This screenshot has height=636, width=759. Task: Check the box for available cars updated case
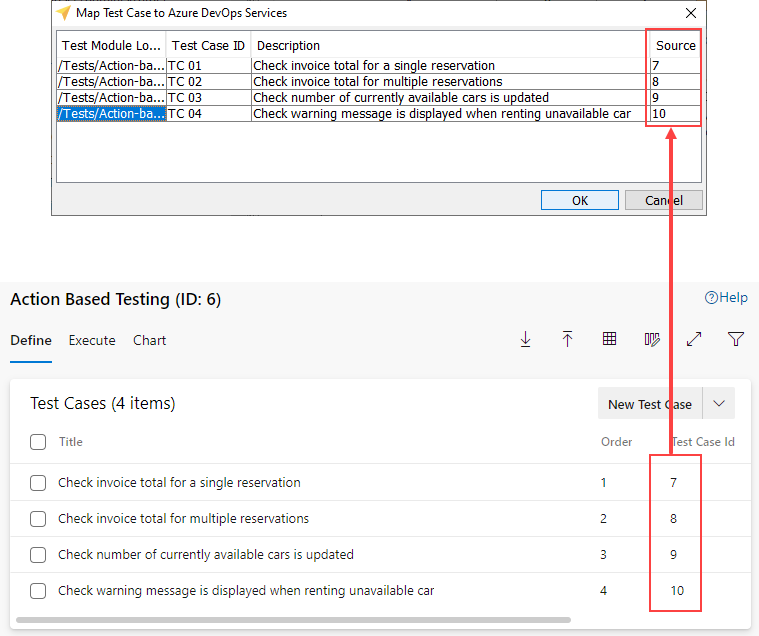(38, 555)
